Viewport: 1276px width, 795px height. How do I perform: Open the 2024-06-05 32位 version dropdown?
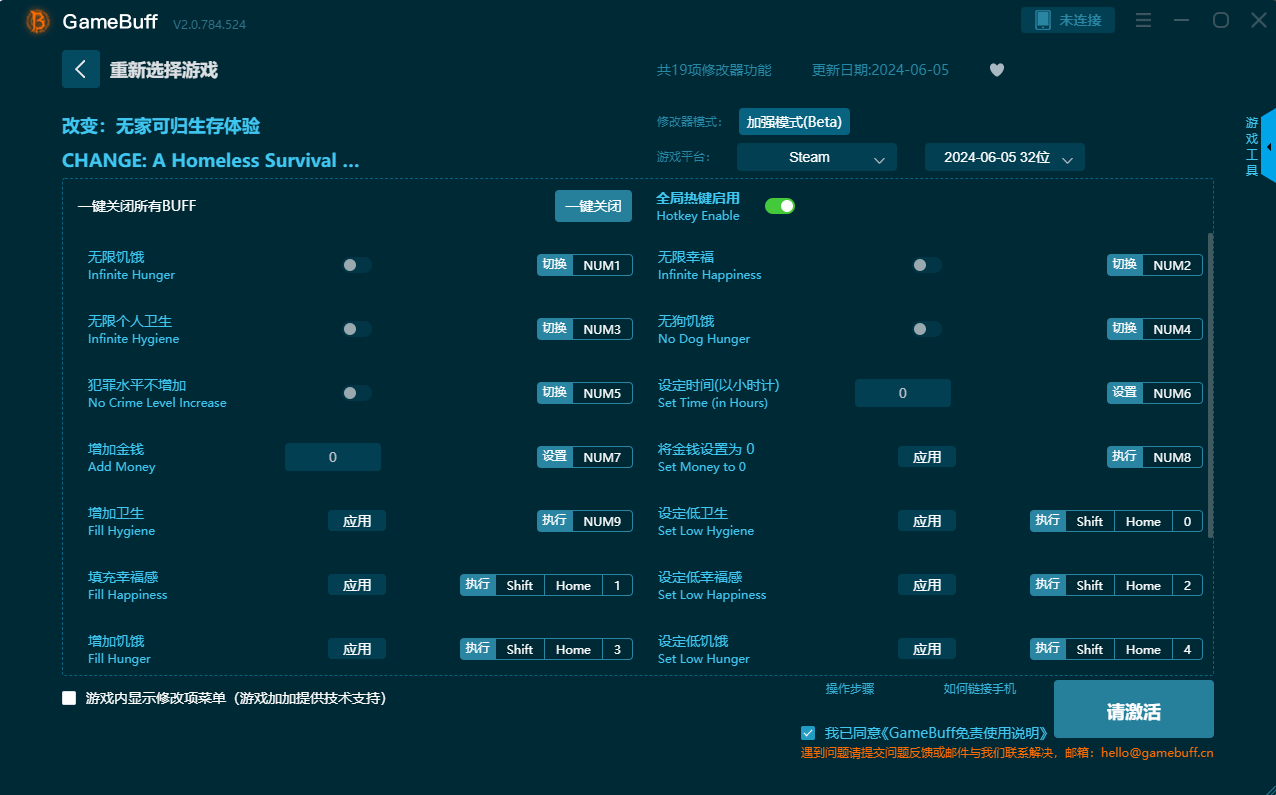tap(1005, 157)
